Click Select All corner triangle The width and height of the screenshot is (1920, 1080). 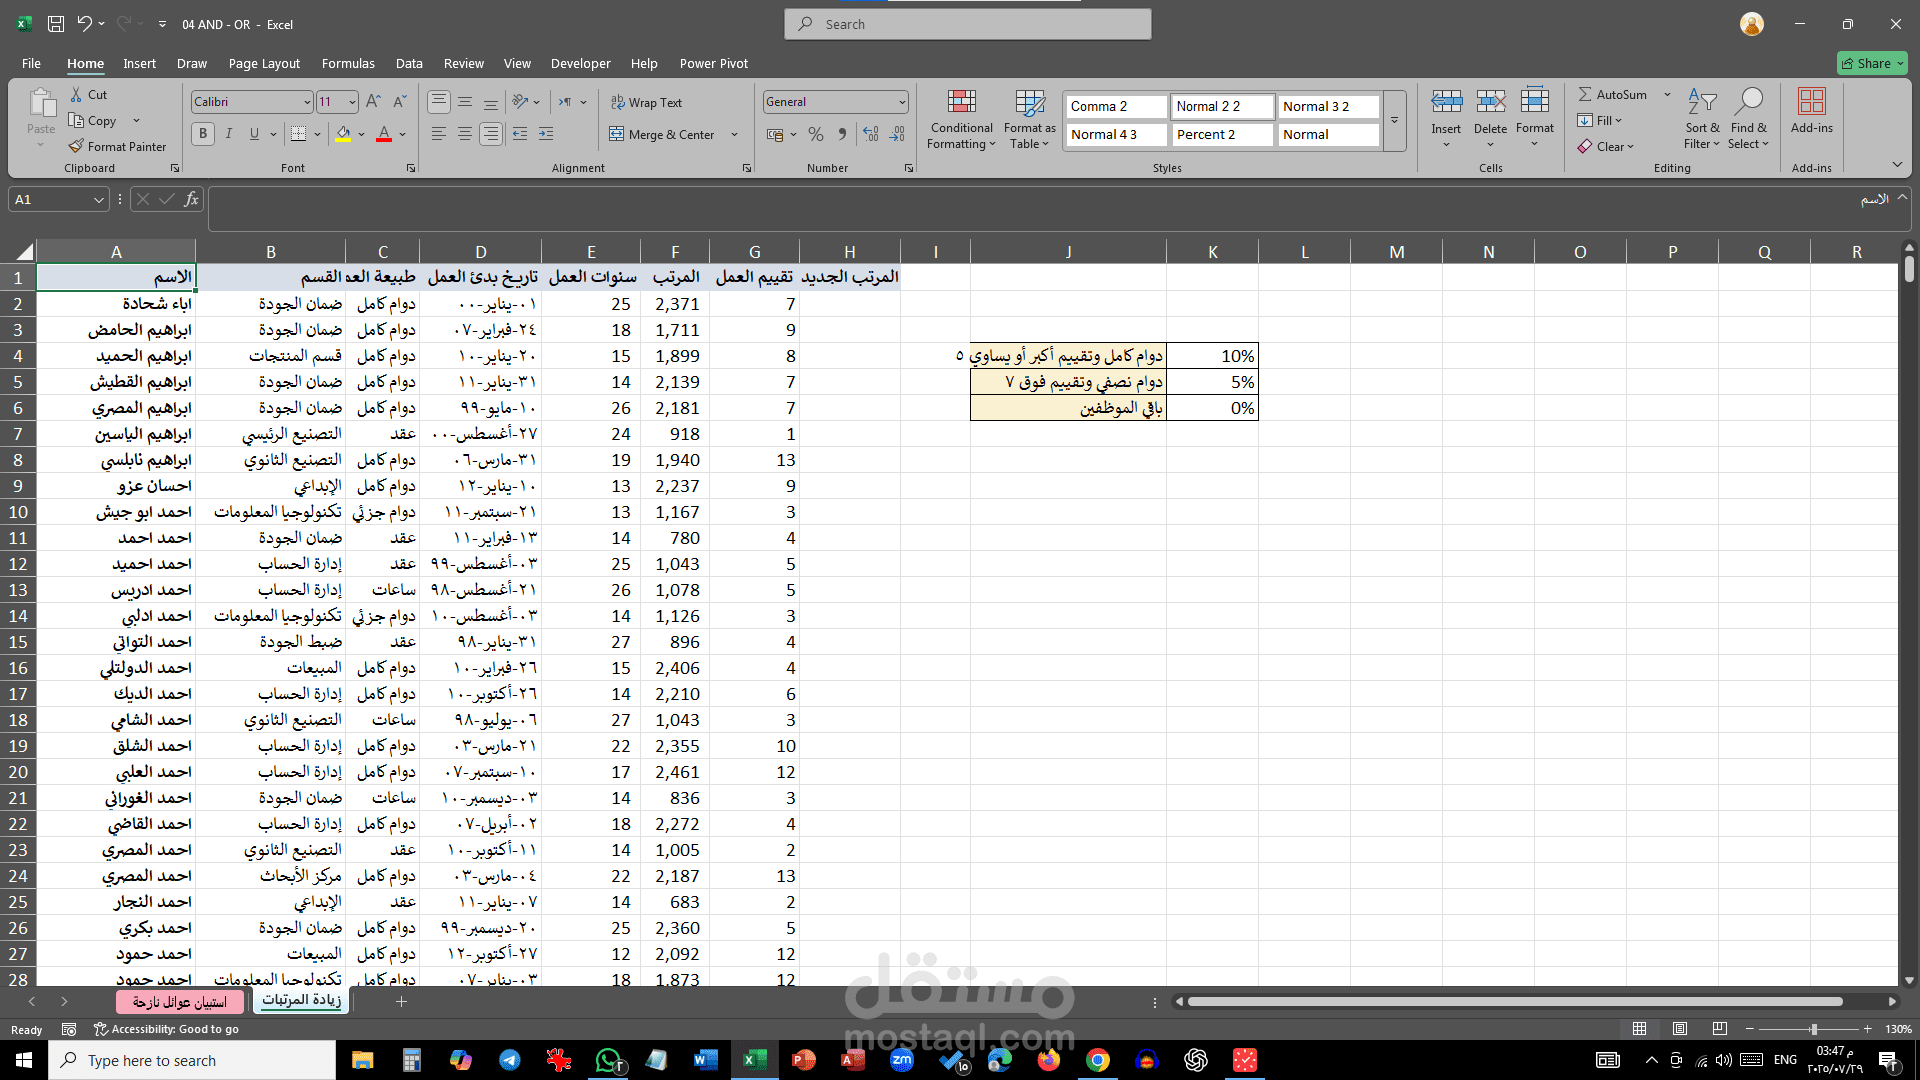(25, 252)
